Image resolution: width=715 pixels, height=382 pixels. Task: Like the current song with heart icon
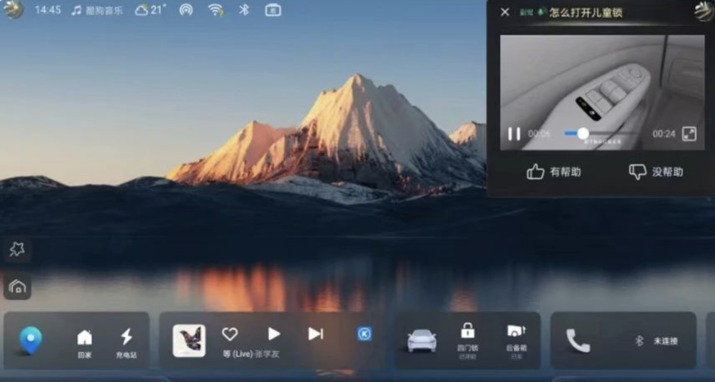pos(230,334)
